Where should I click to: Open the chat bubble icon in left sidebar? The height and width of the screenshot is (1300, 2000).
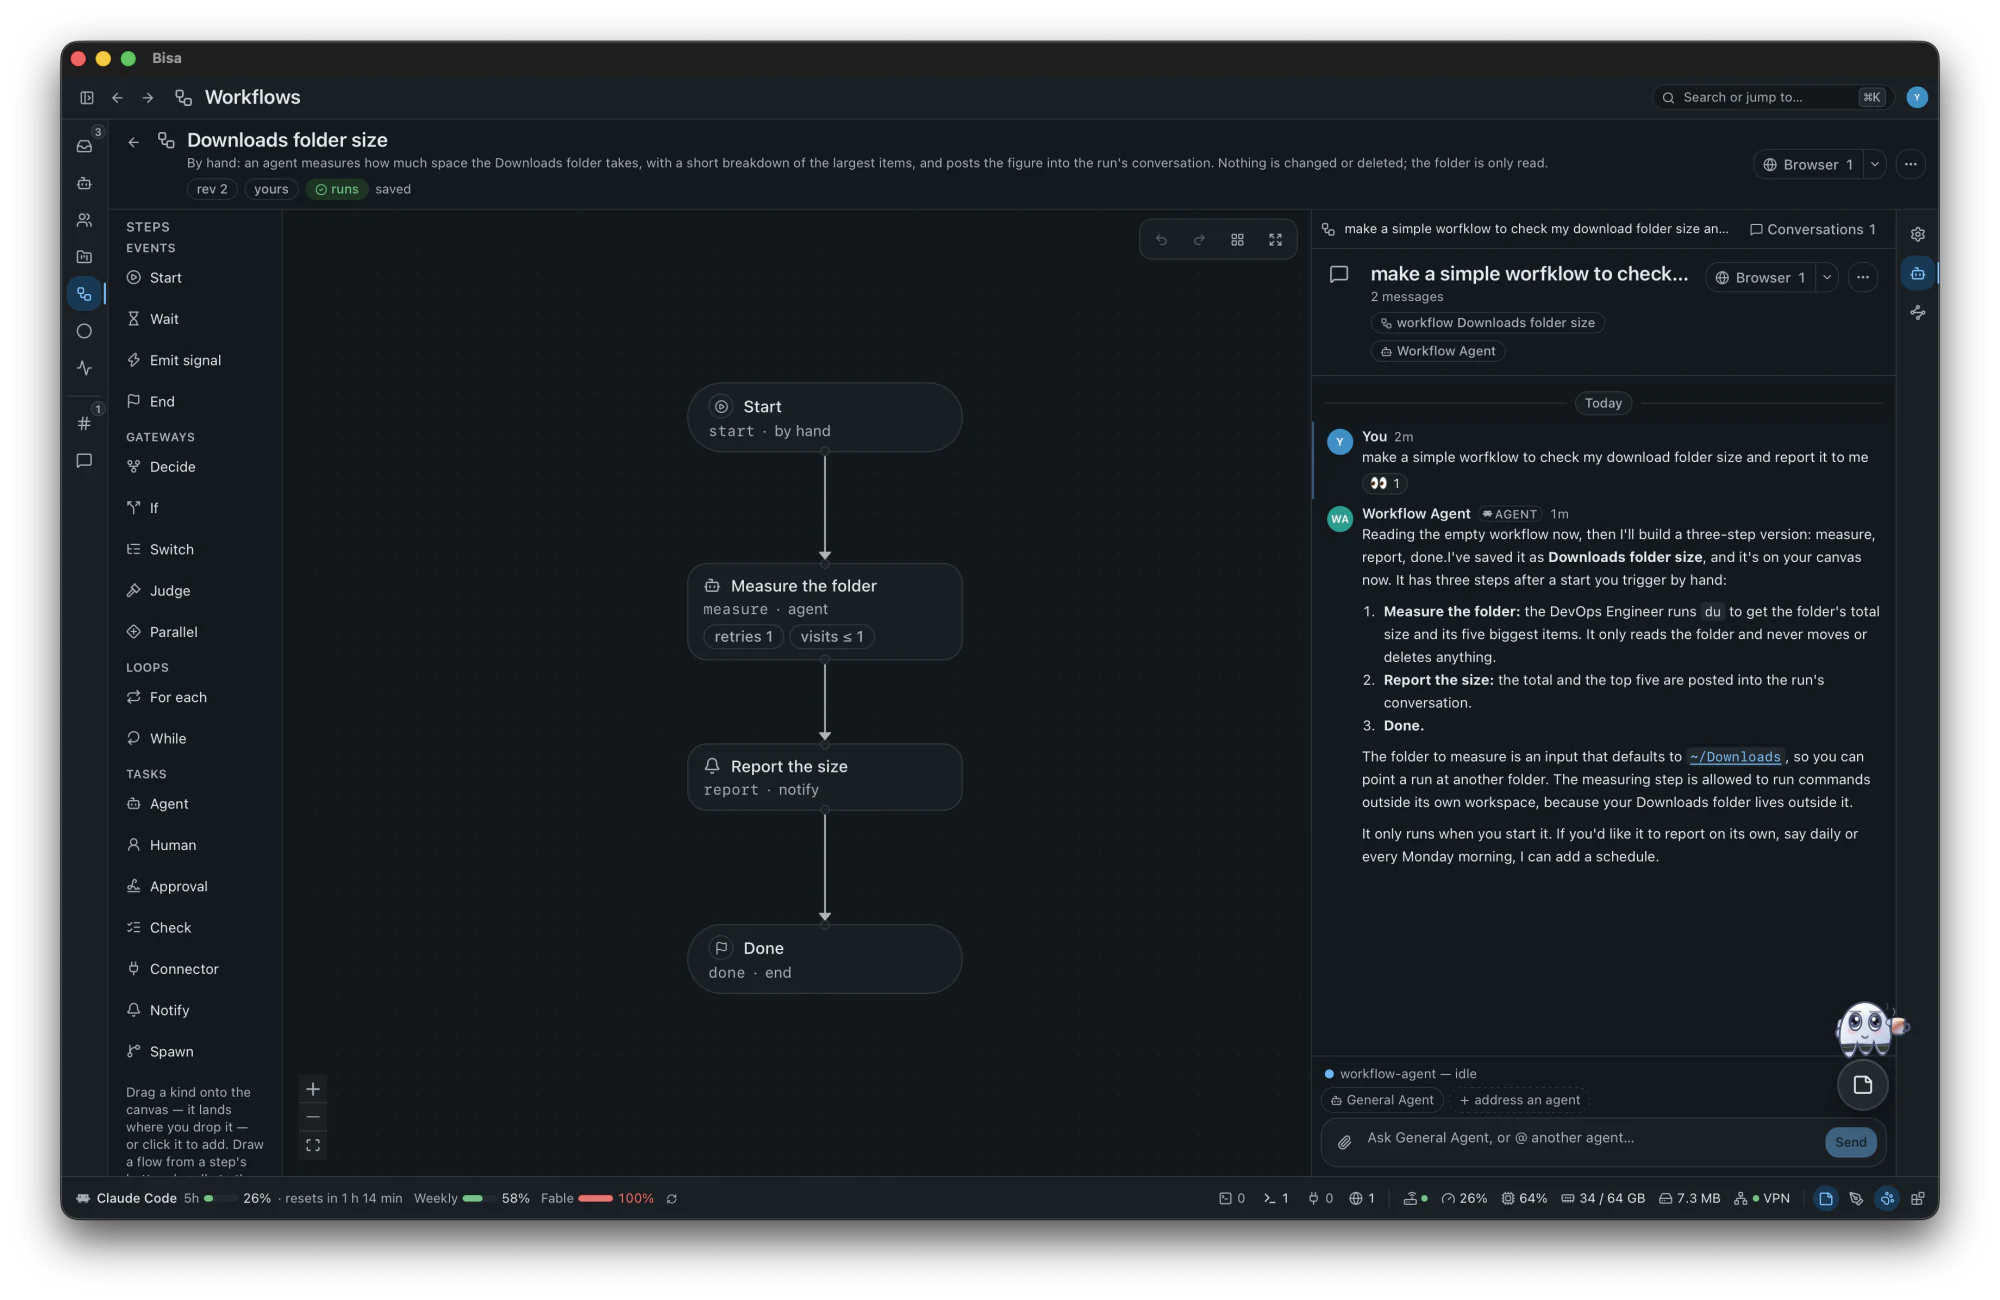[x=85, y=460]
